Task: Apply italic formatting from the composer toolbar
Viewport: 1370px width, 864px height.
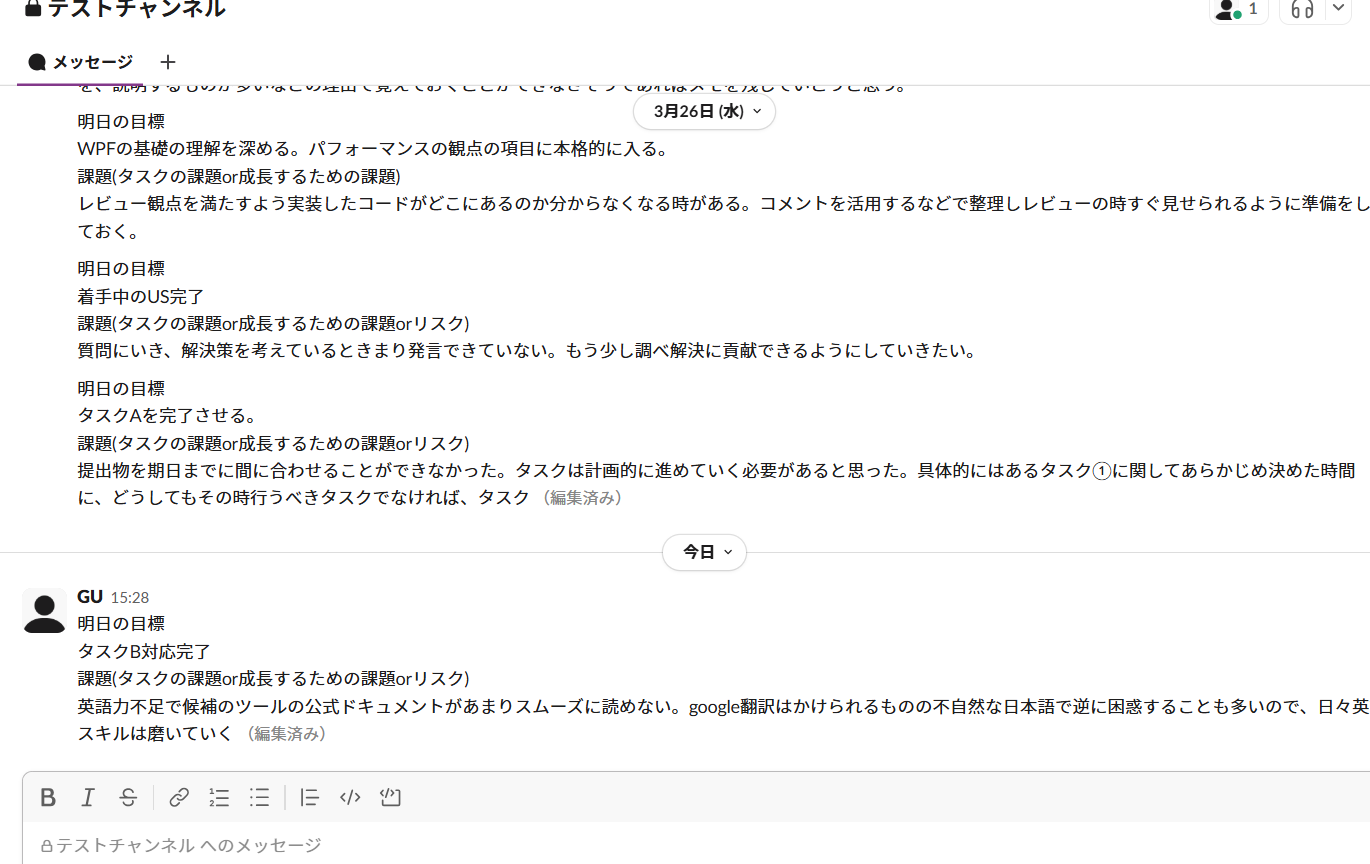Action: click(x=88, y=797)
